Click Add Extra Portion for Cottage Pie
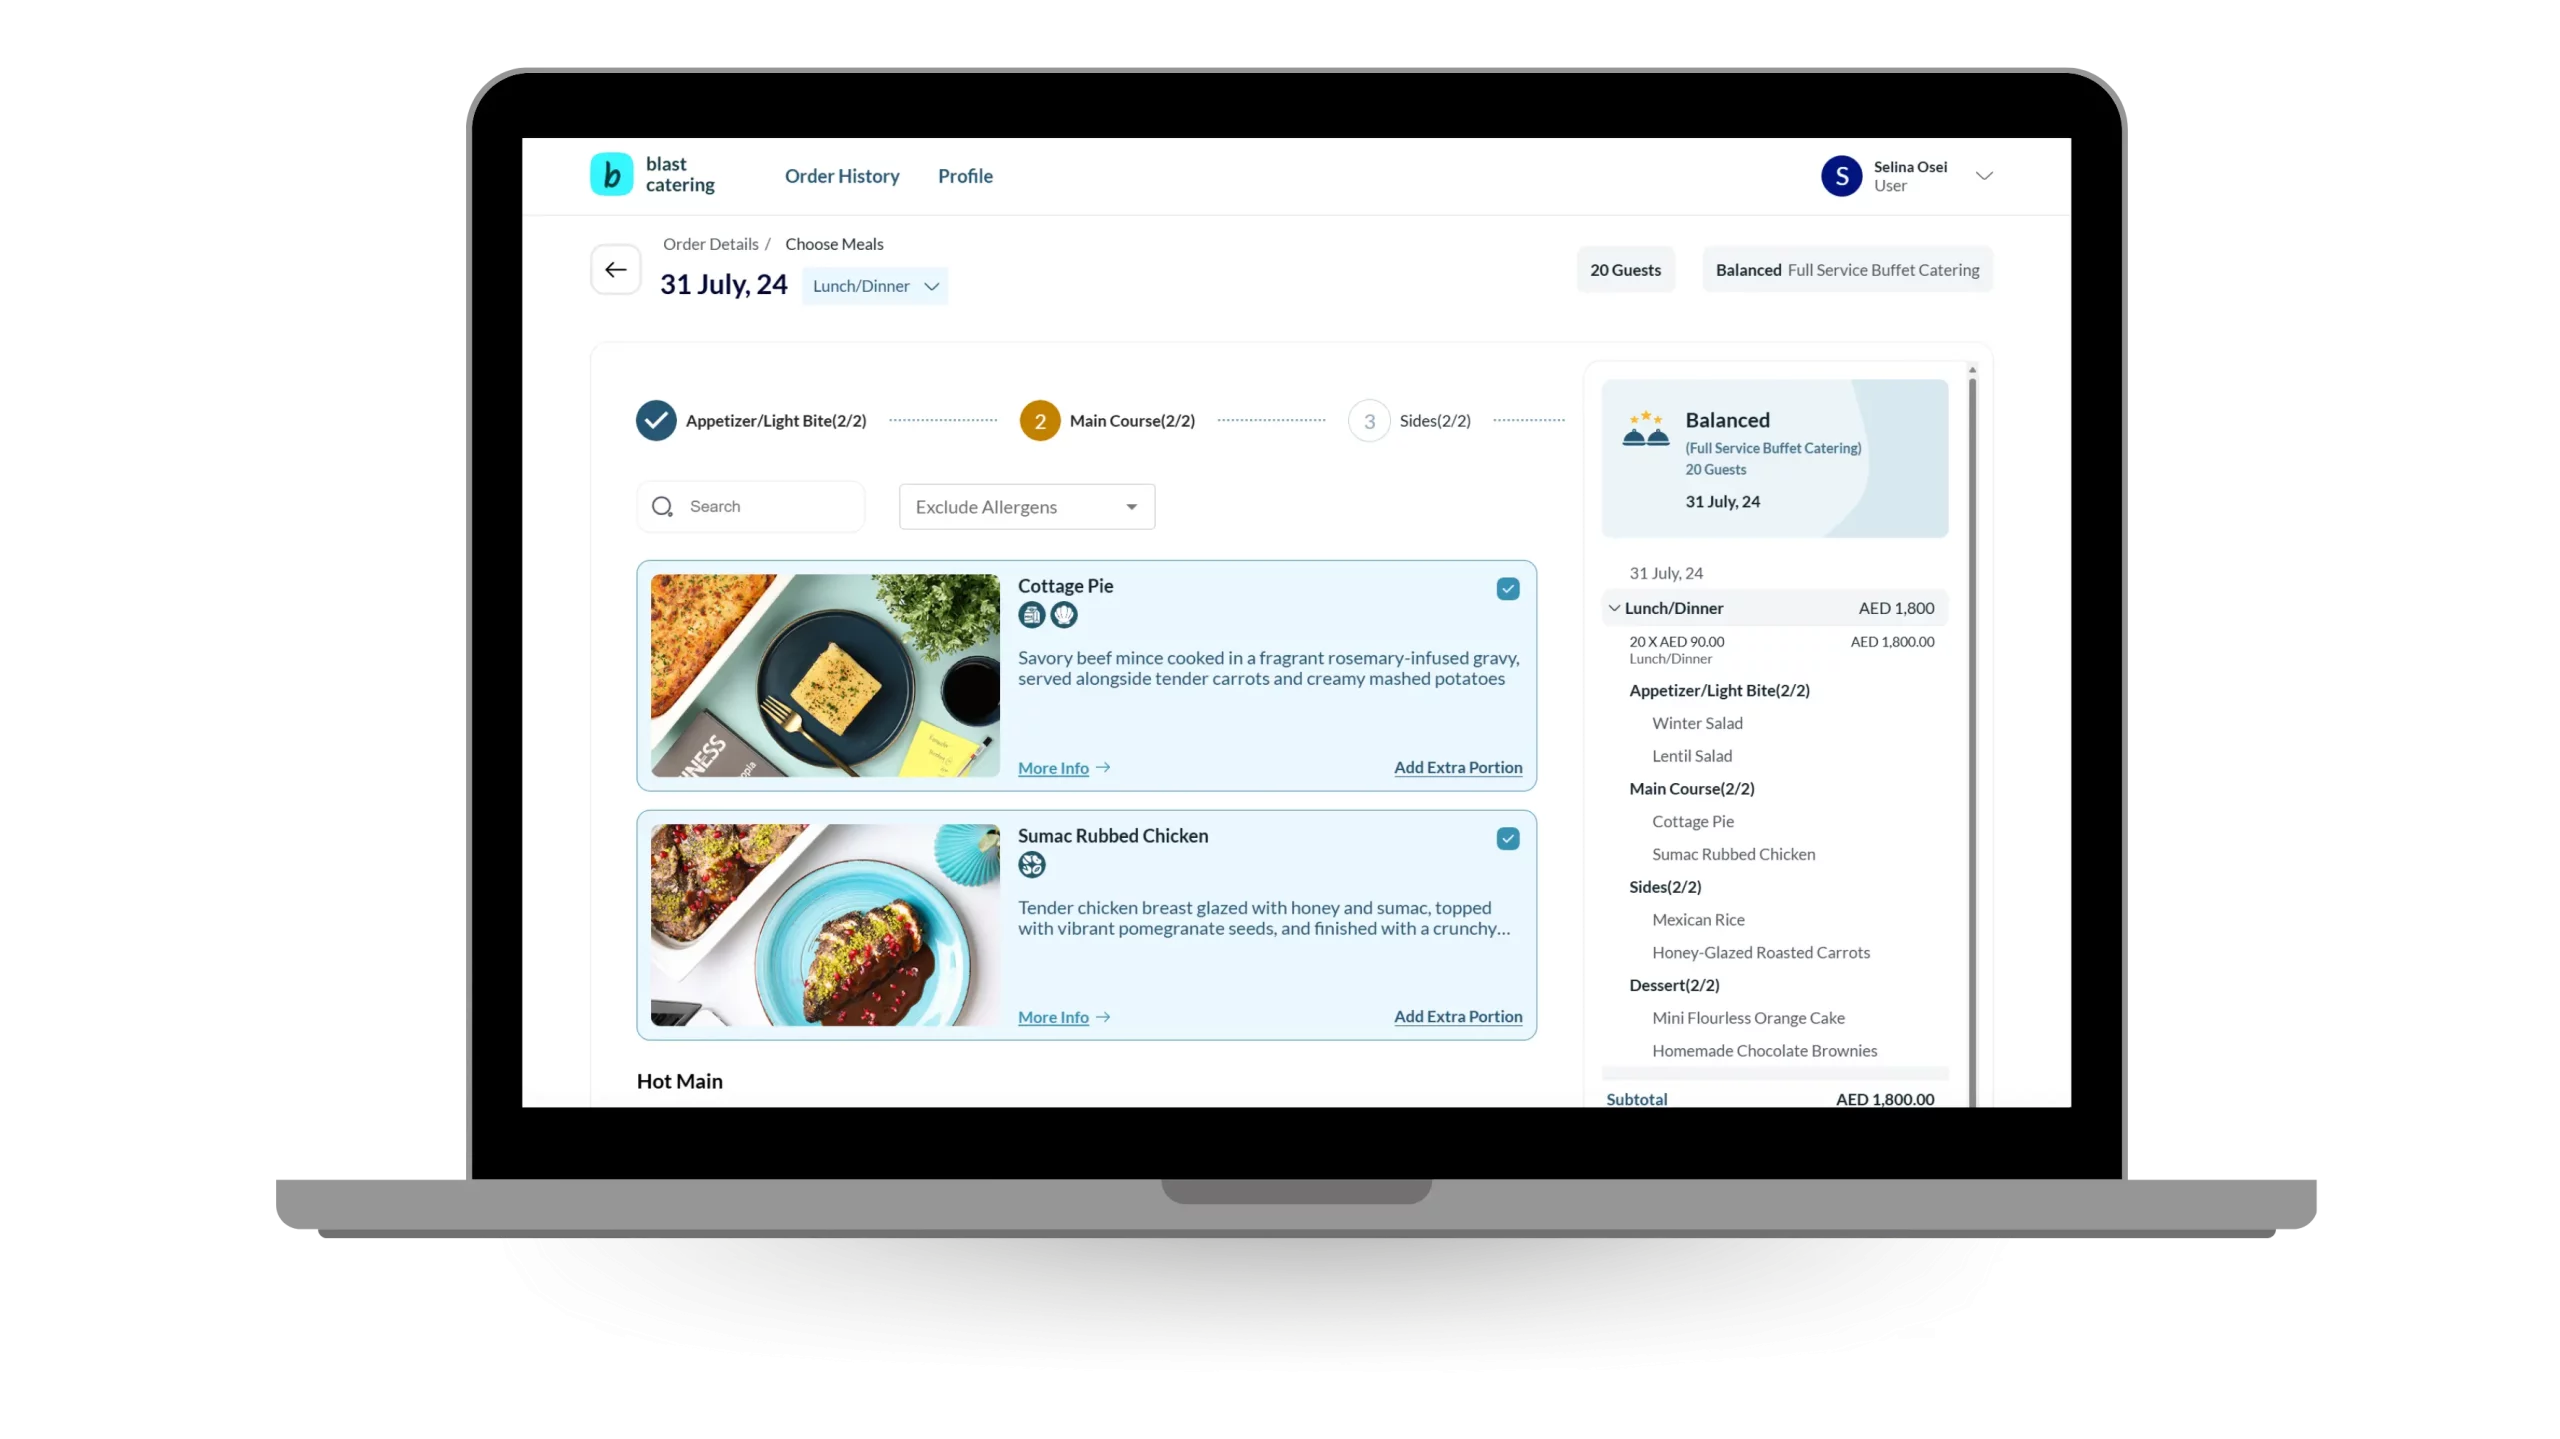2560x1439 pixels. pos(1458,767)
